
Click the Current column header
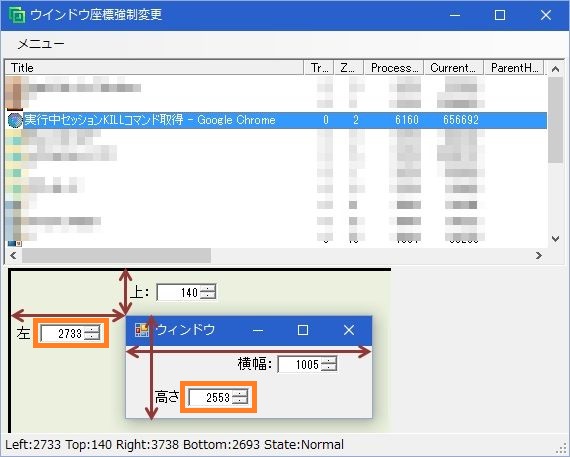(x=454, y=68)
